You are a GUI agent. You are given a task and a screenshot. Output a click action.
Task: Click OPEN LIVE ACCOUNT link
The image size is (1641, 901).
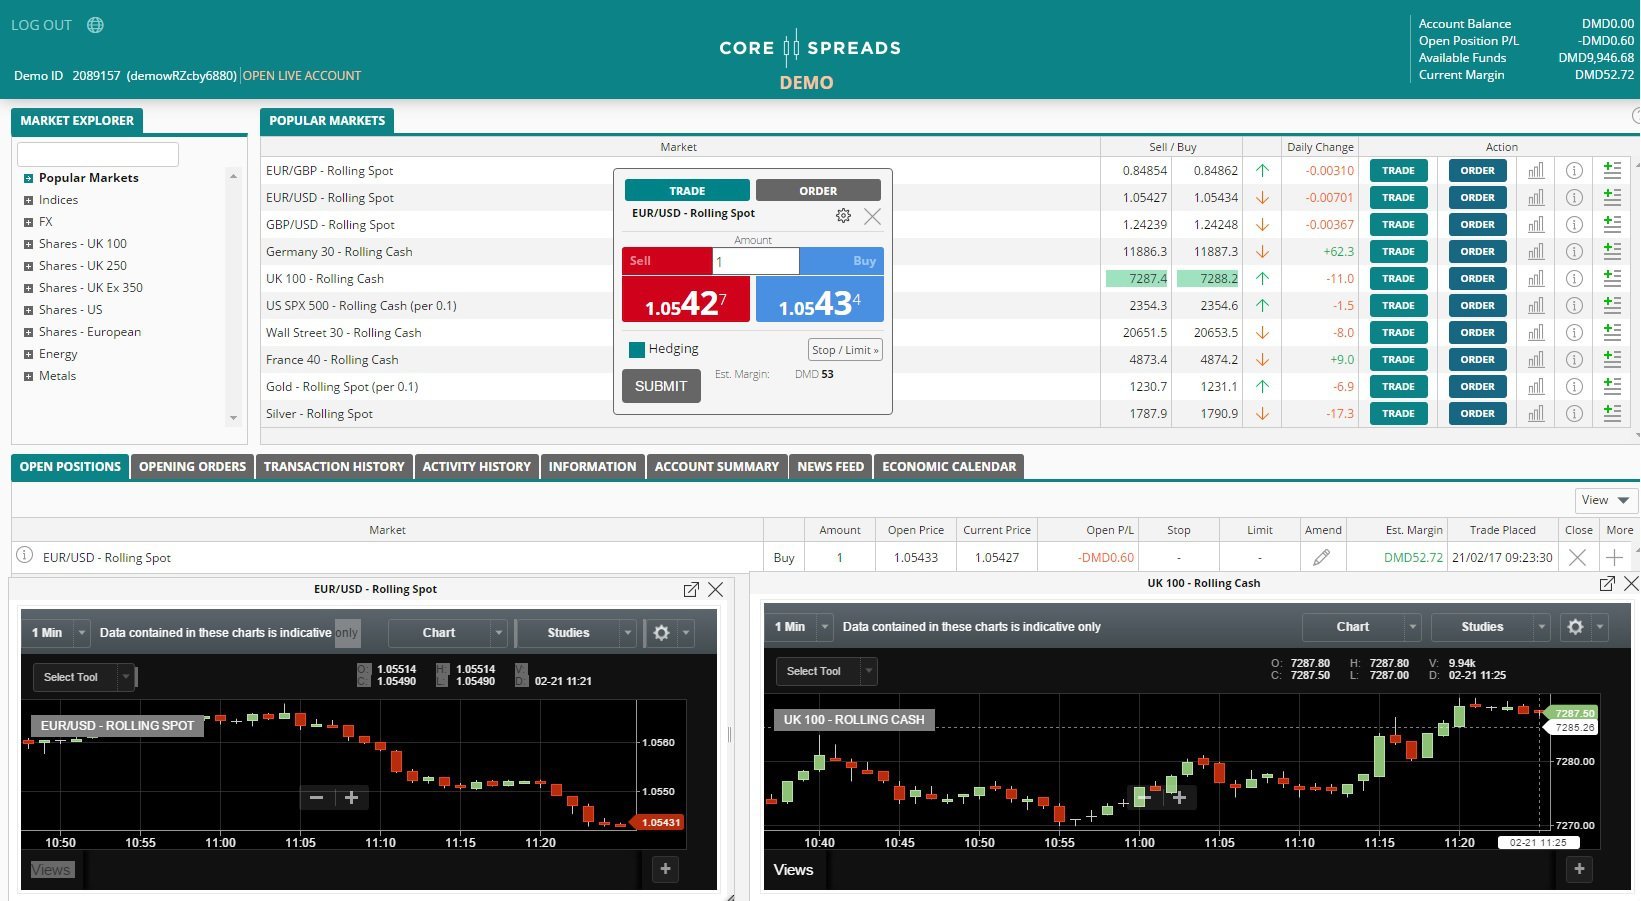pyautogui.click(x=302, y=76)
